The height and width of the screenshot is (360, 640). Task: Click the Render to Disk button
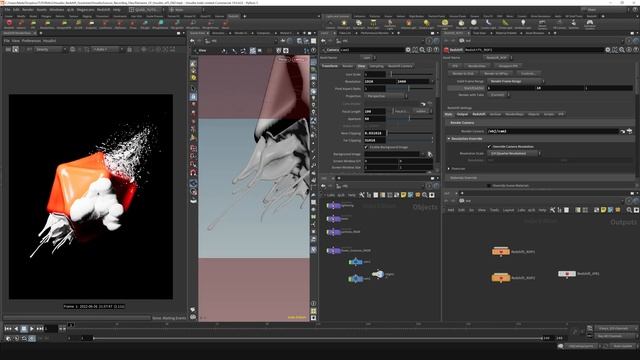pos(463,73)
